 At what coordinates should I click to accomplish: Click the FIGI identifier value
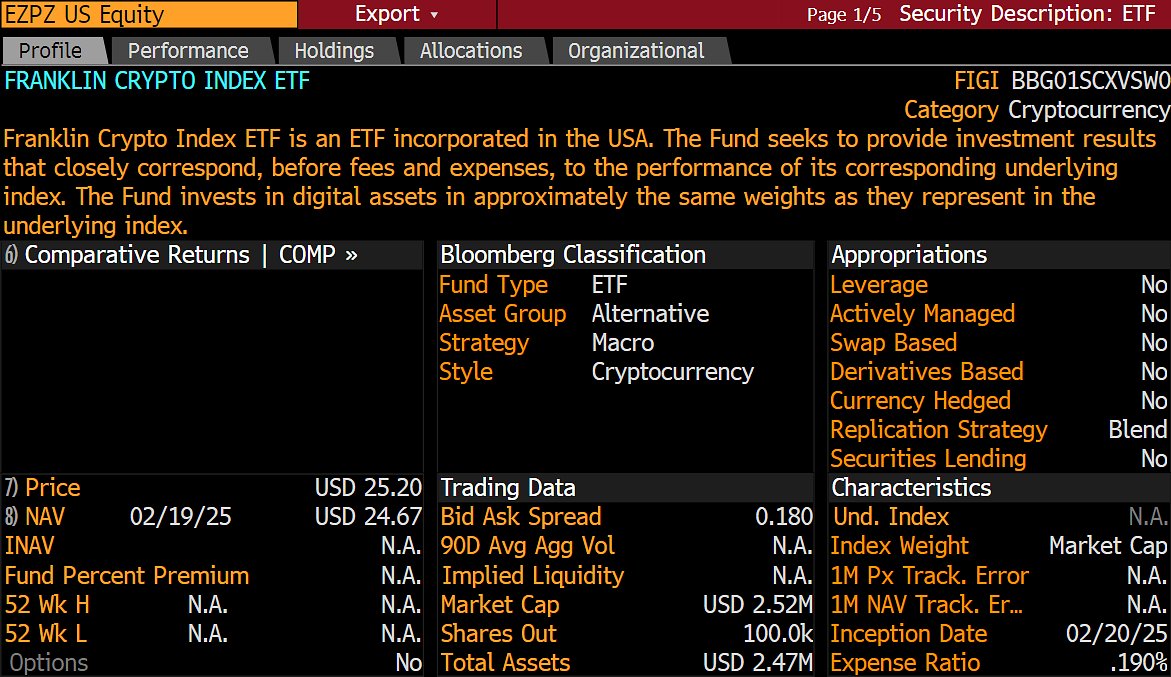point(1090,81)
